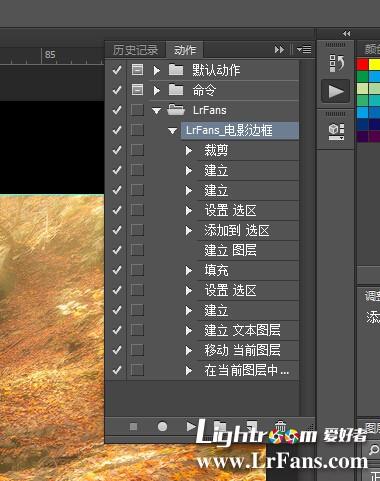Toggle dialog box for LrFans set
Viewport: 380px width, 481px height.
(137, 110)
